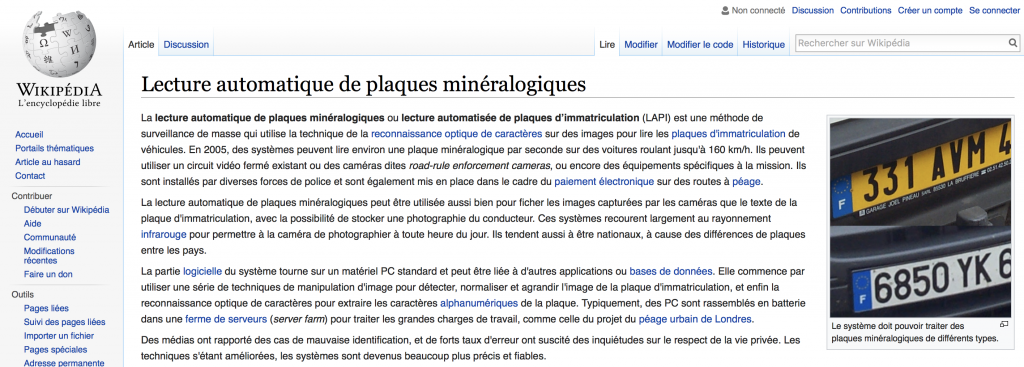
Task: Open the infrarouge article link
Action: pyautogui.click(x=164, y=233)
